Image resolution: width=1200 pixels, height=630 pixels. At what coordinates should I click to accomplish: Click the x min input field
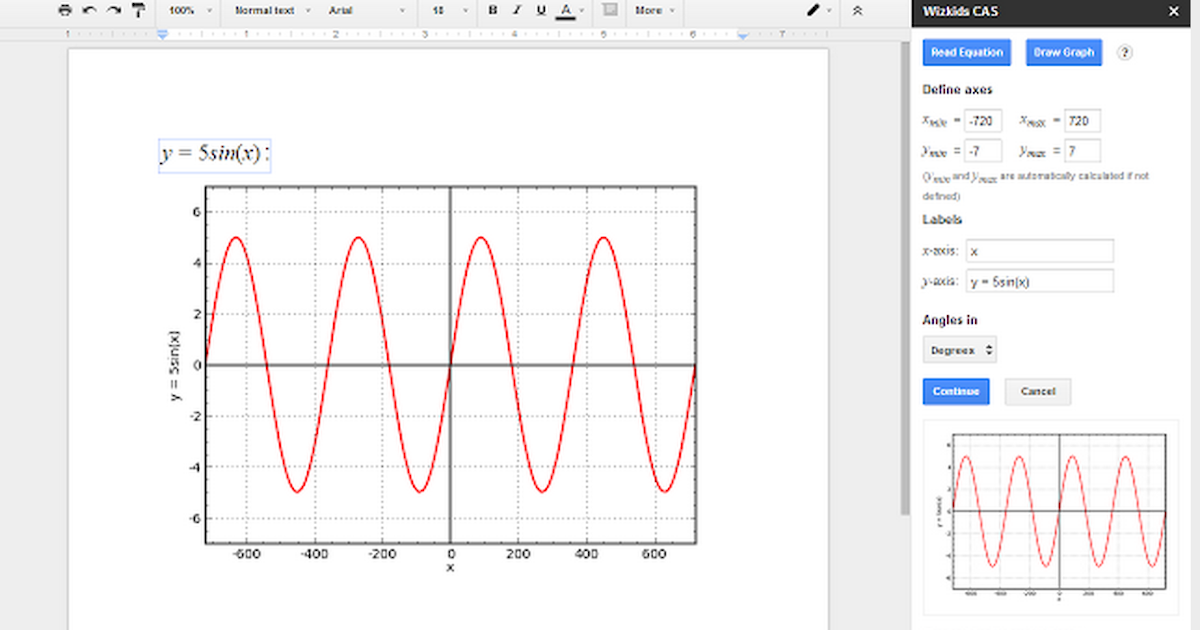(984, 121)
